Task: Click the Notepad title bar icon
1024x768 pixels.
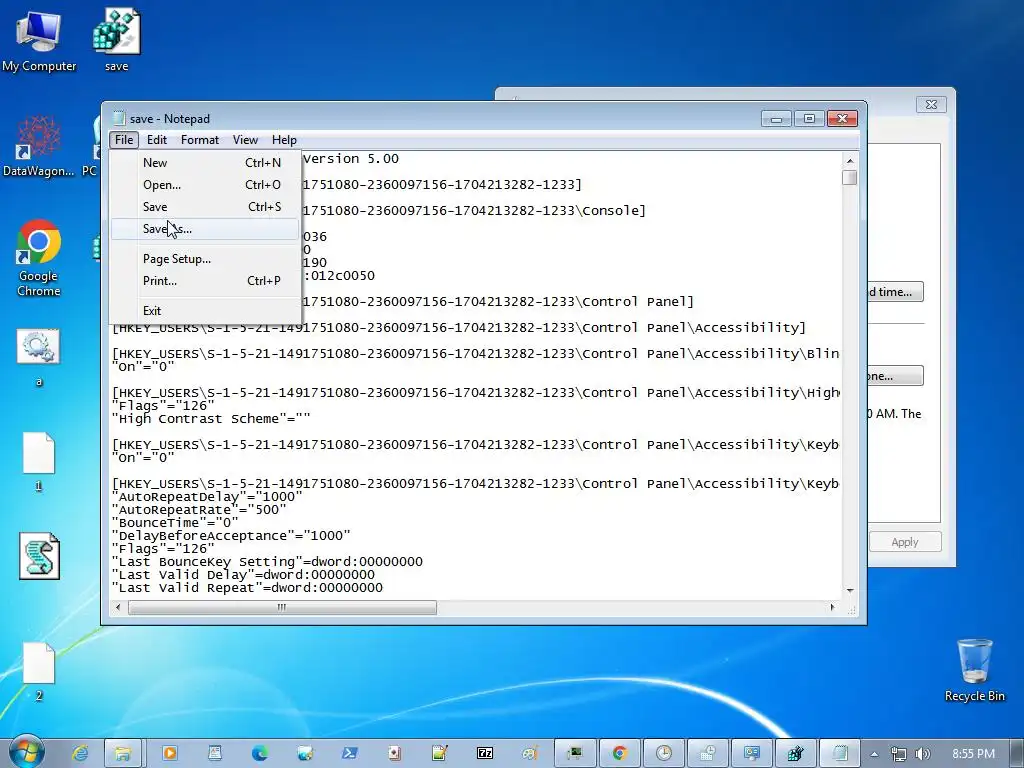Action: pos(119,118)
